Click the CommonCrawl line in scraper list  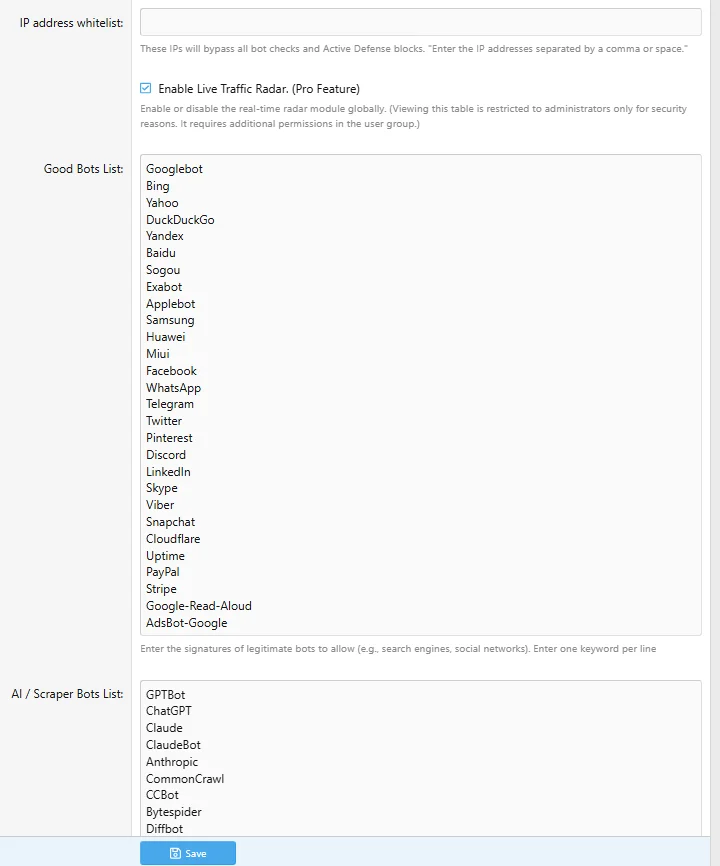pyautogui.click(x=185, y=779)
